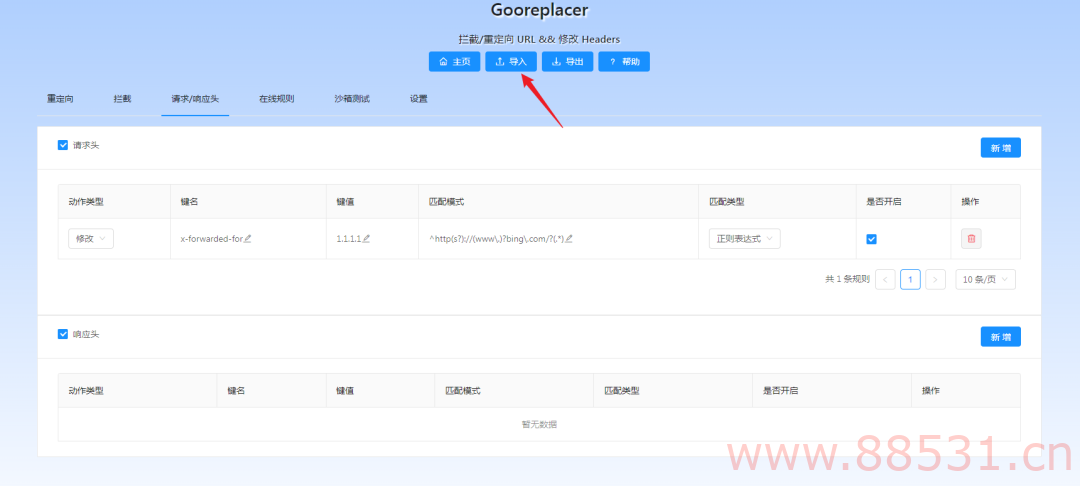Click the pencil icon next to 1.1.1.1
This screenshot has width=1080, height=486.
click(366, 239)
